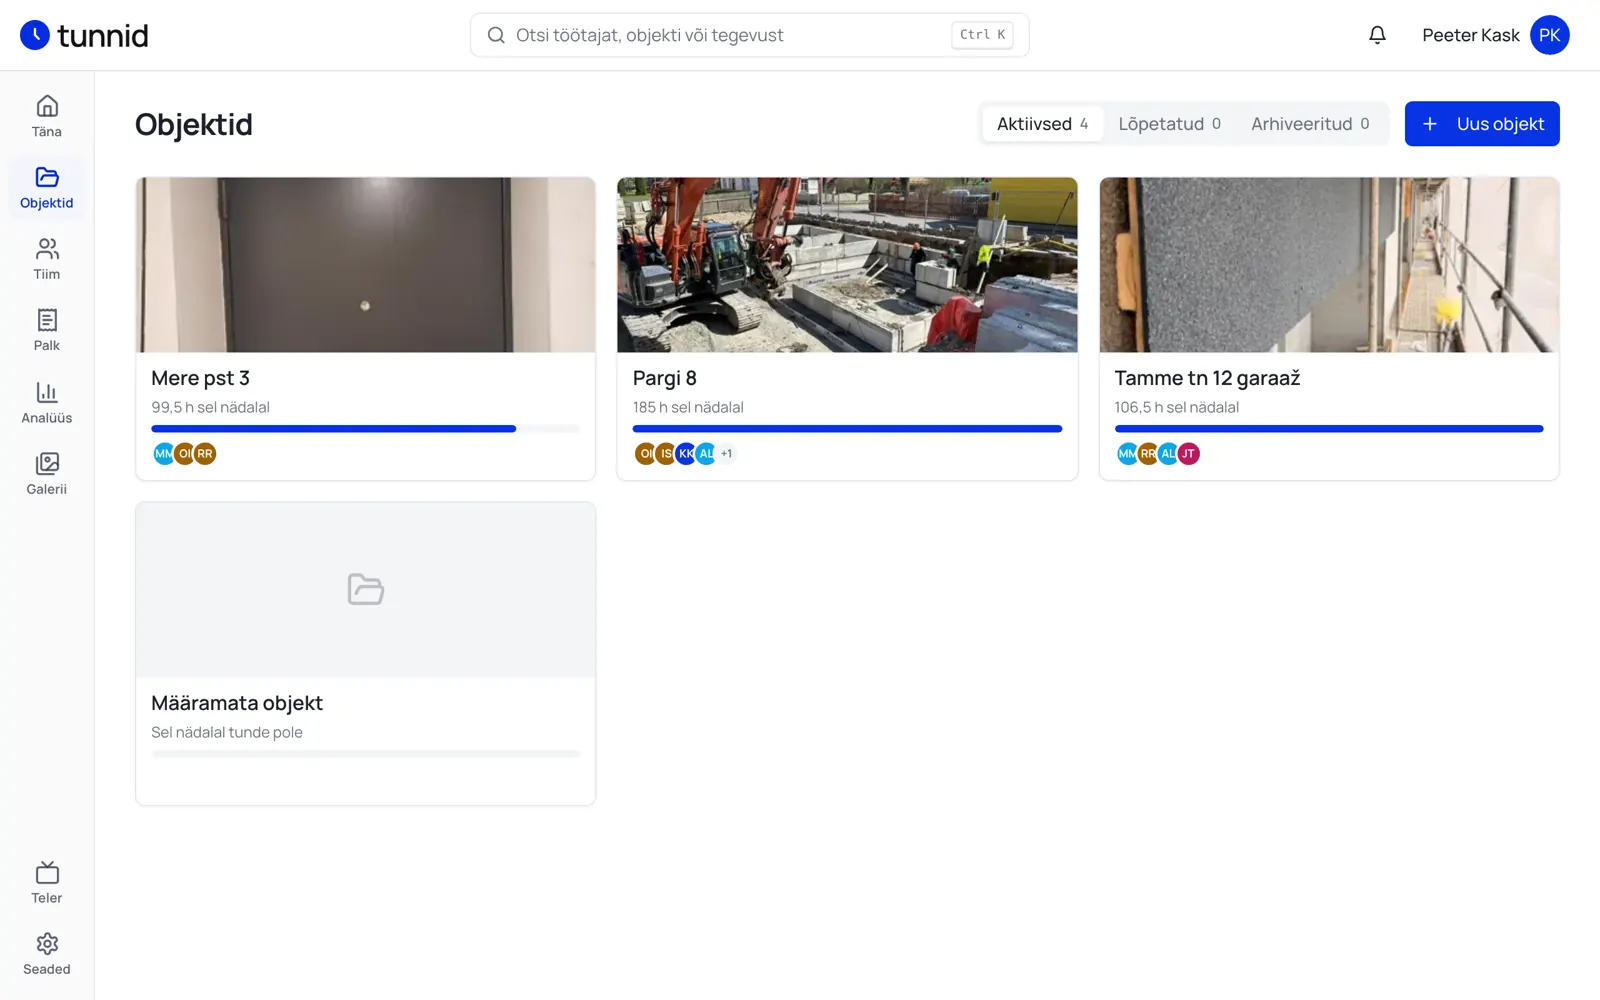Click the Mere pst 3 progress bar
Viewport: 1600px width, 1000px height.
pos(365,429)
